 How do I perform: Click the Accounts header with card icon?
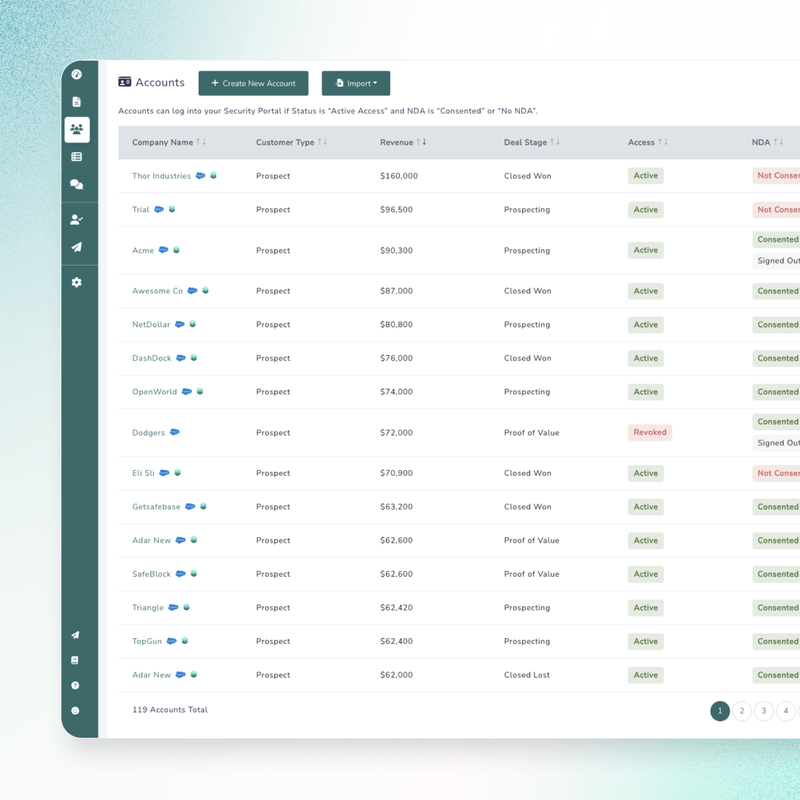152,83
